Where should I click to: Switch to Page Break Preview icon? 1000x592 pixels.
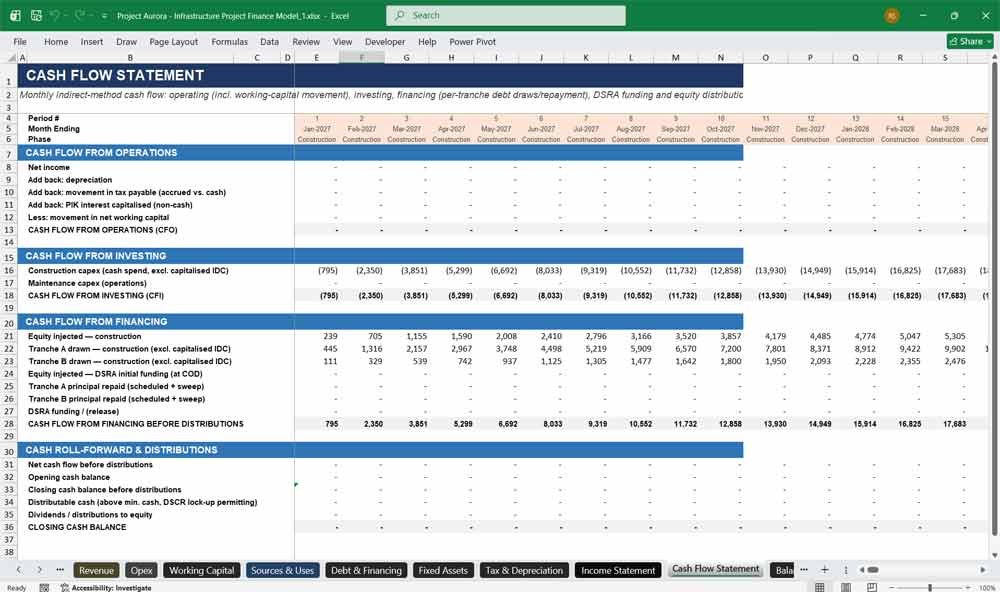(x=872, y=587)
